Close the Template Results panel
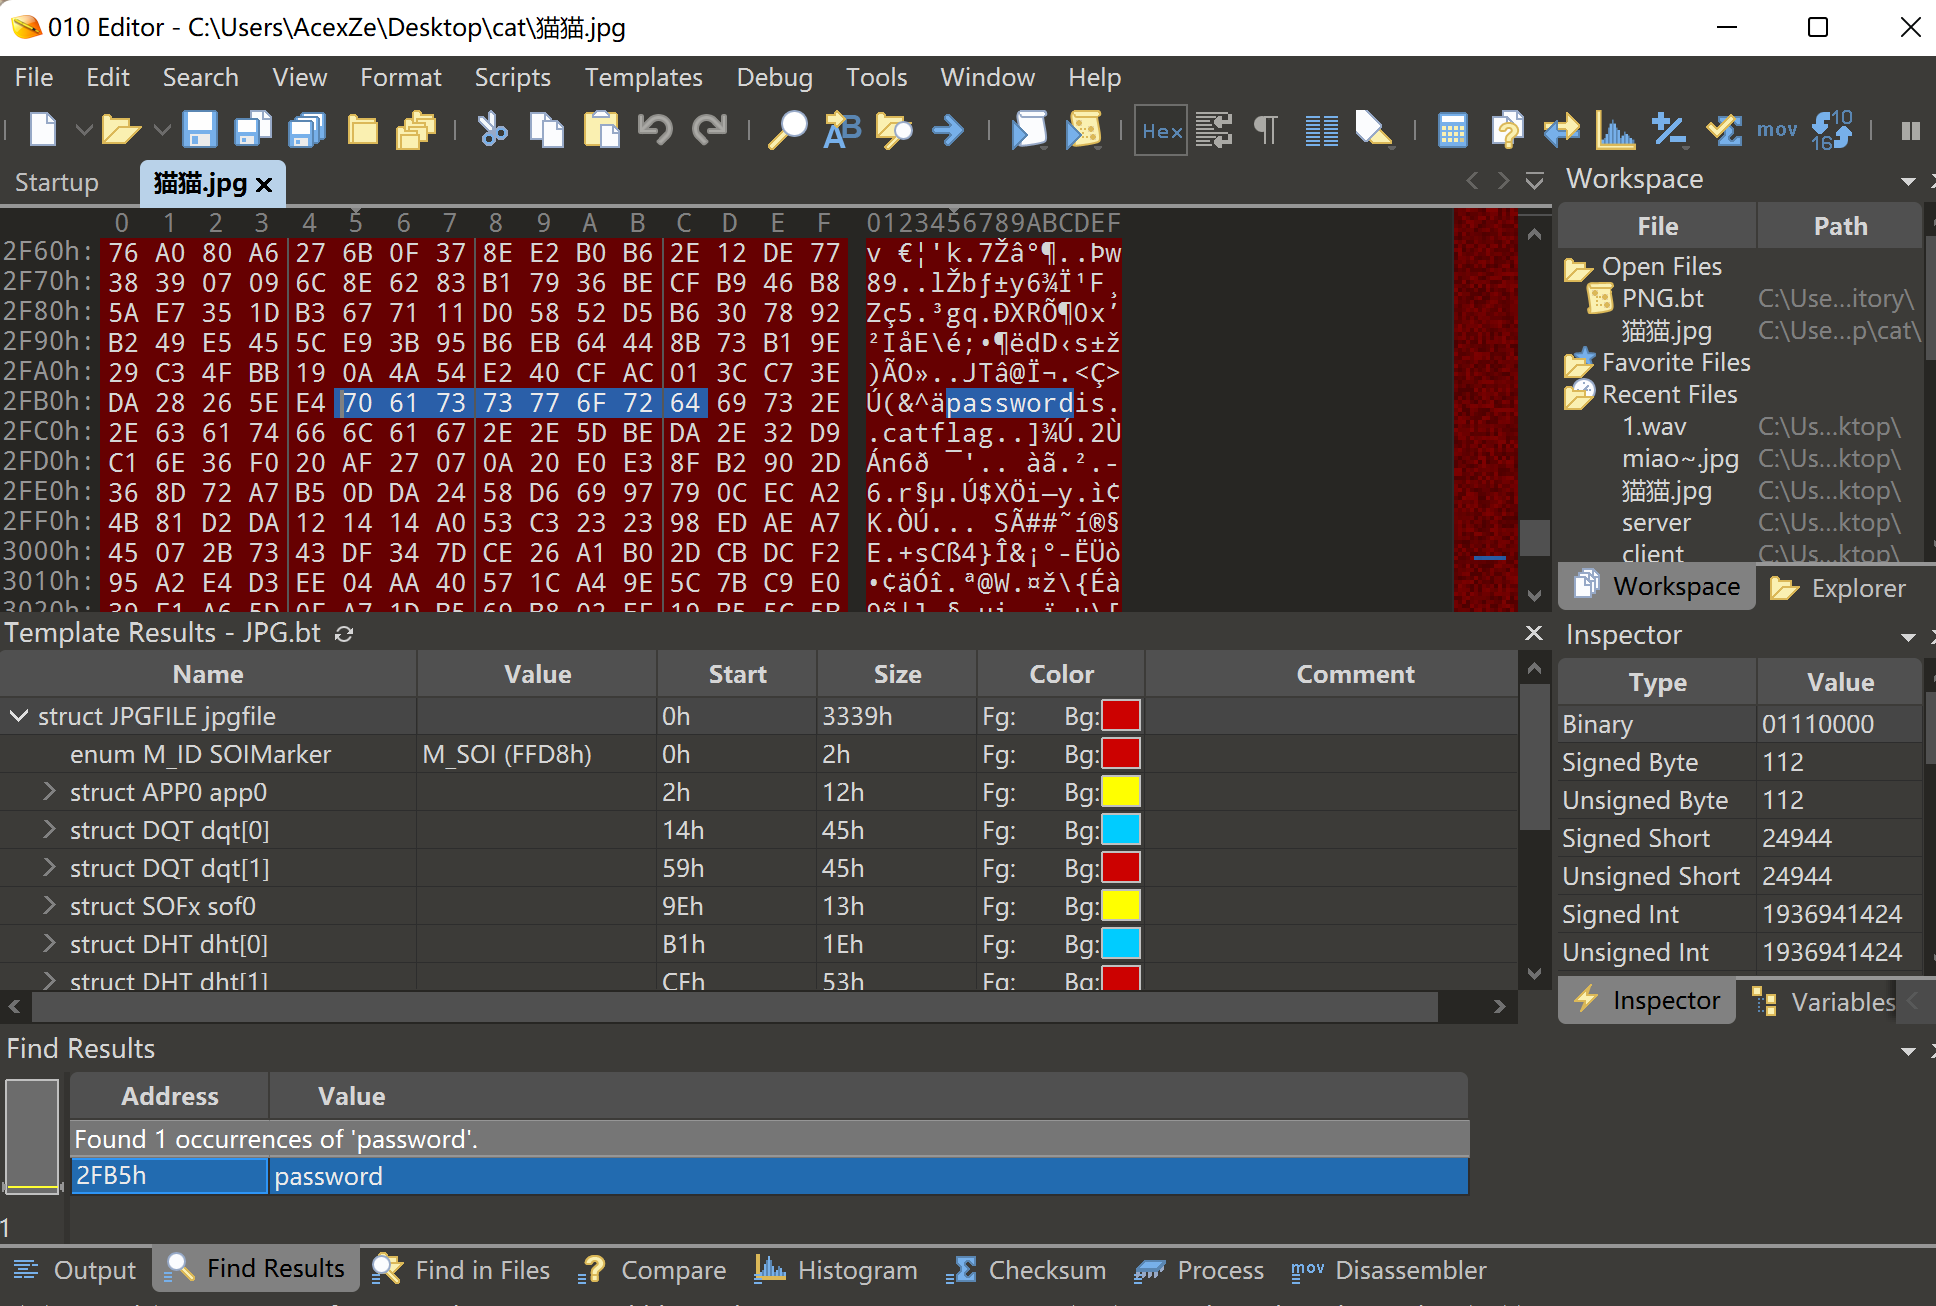Image resolution: width=1936 pixels, height=1306 pixels. 1534,633
